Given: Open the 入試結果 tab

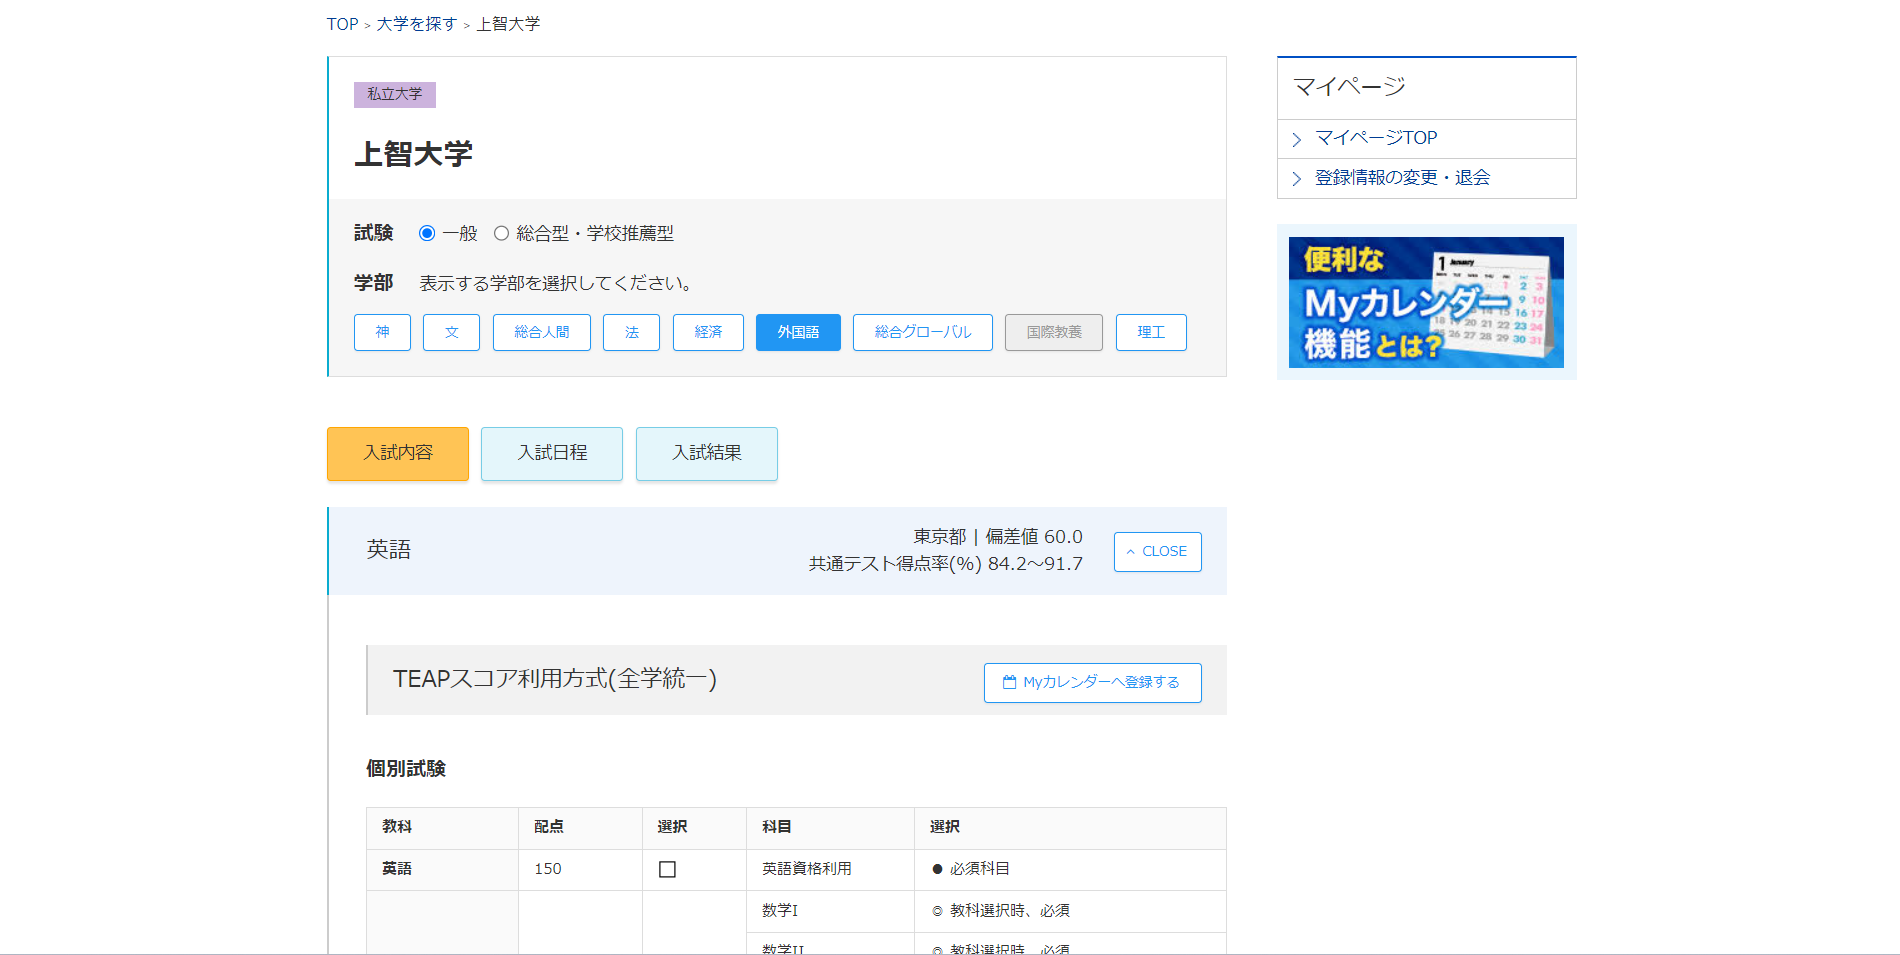Looking at the screenshot, I should (706, 454).
